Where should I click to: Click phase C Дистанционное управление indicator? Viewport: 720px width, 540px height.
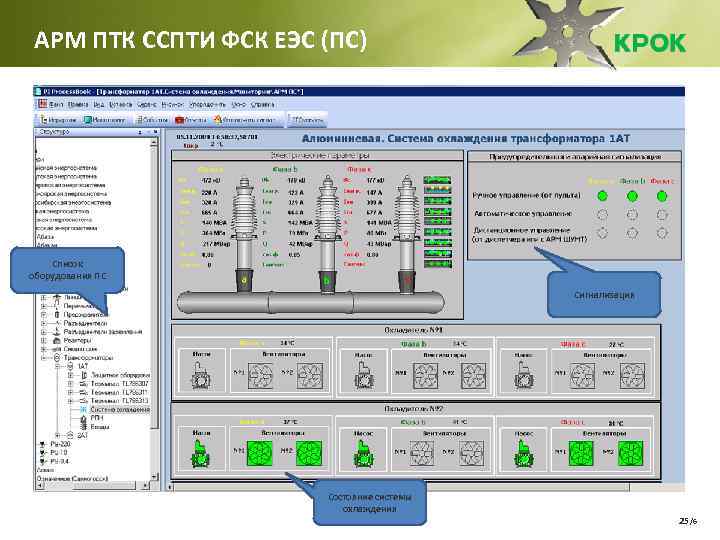662,233
